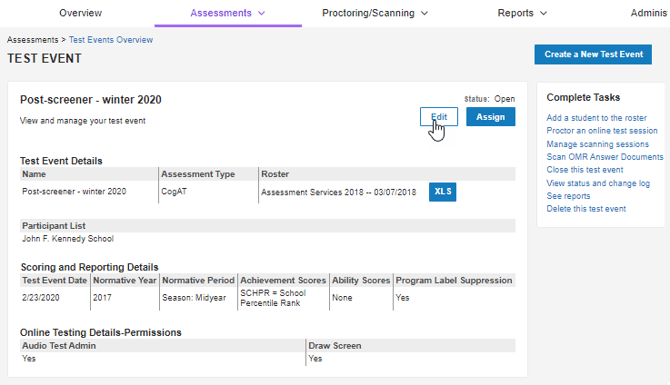Image resolution: width=670 pixels, height=385 pixels.
Task: Open Manage scanning sessions link
Action: click(x=597, y=144)
